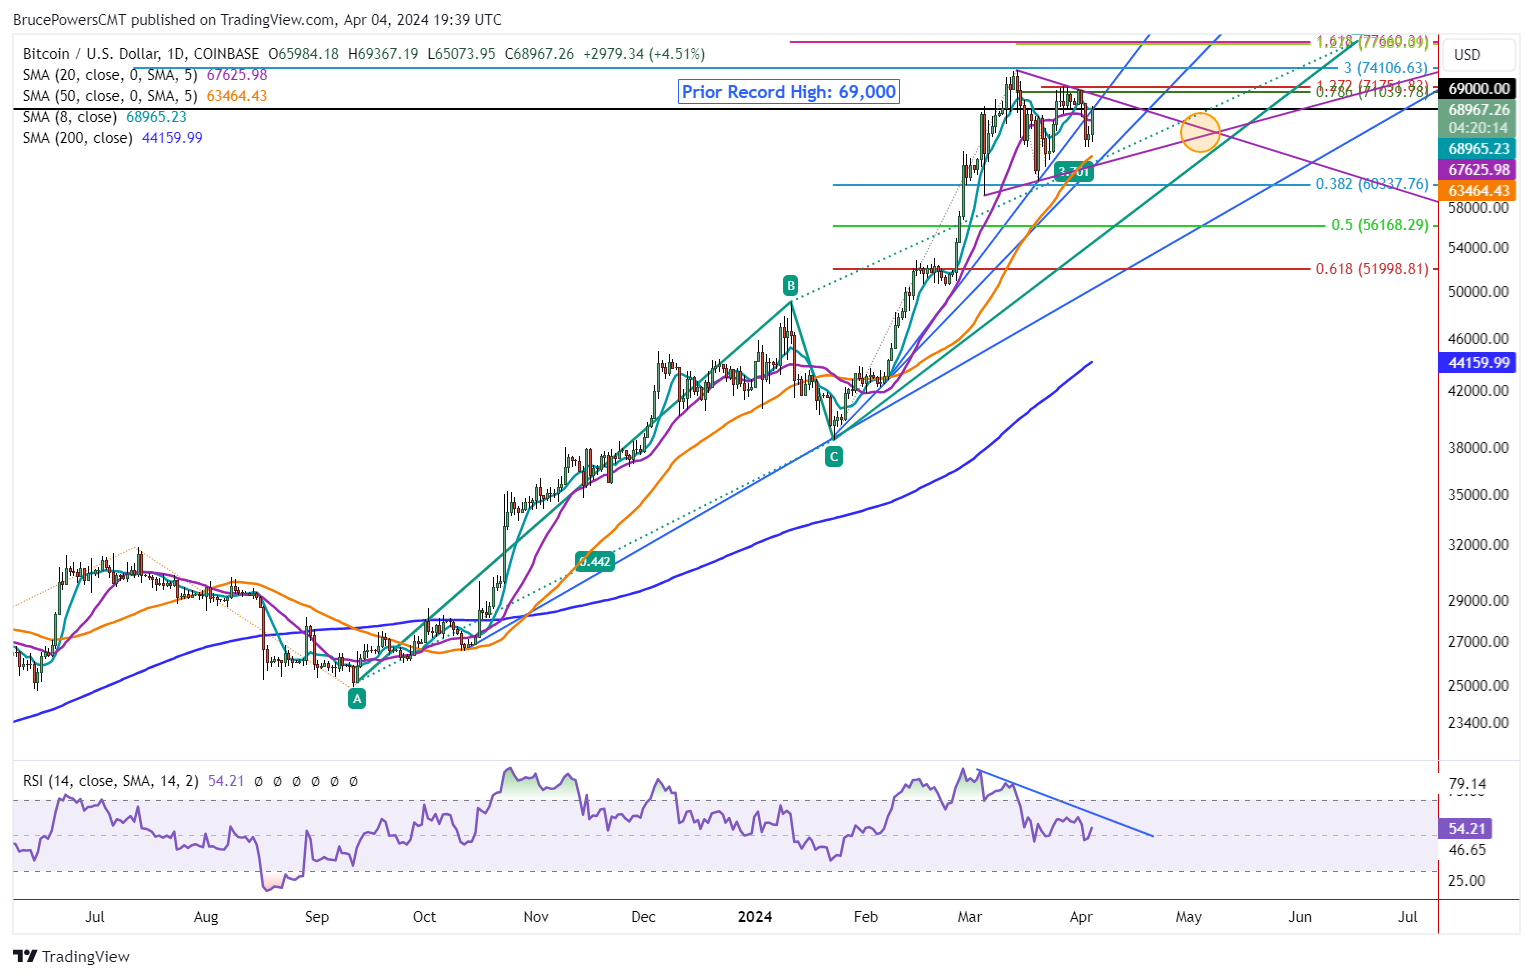Viewport: 1533px width, 978px height.
Task: Click the point B wave marker on the chart
Action: 790,285
